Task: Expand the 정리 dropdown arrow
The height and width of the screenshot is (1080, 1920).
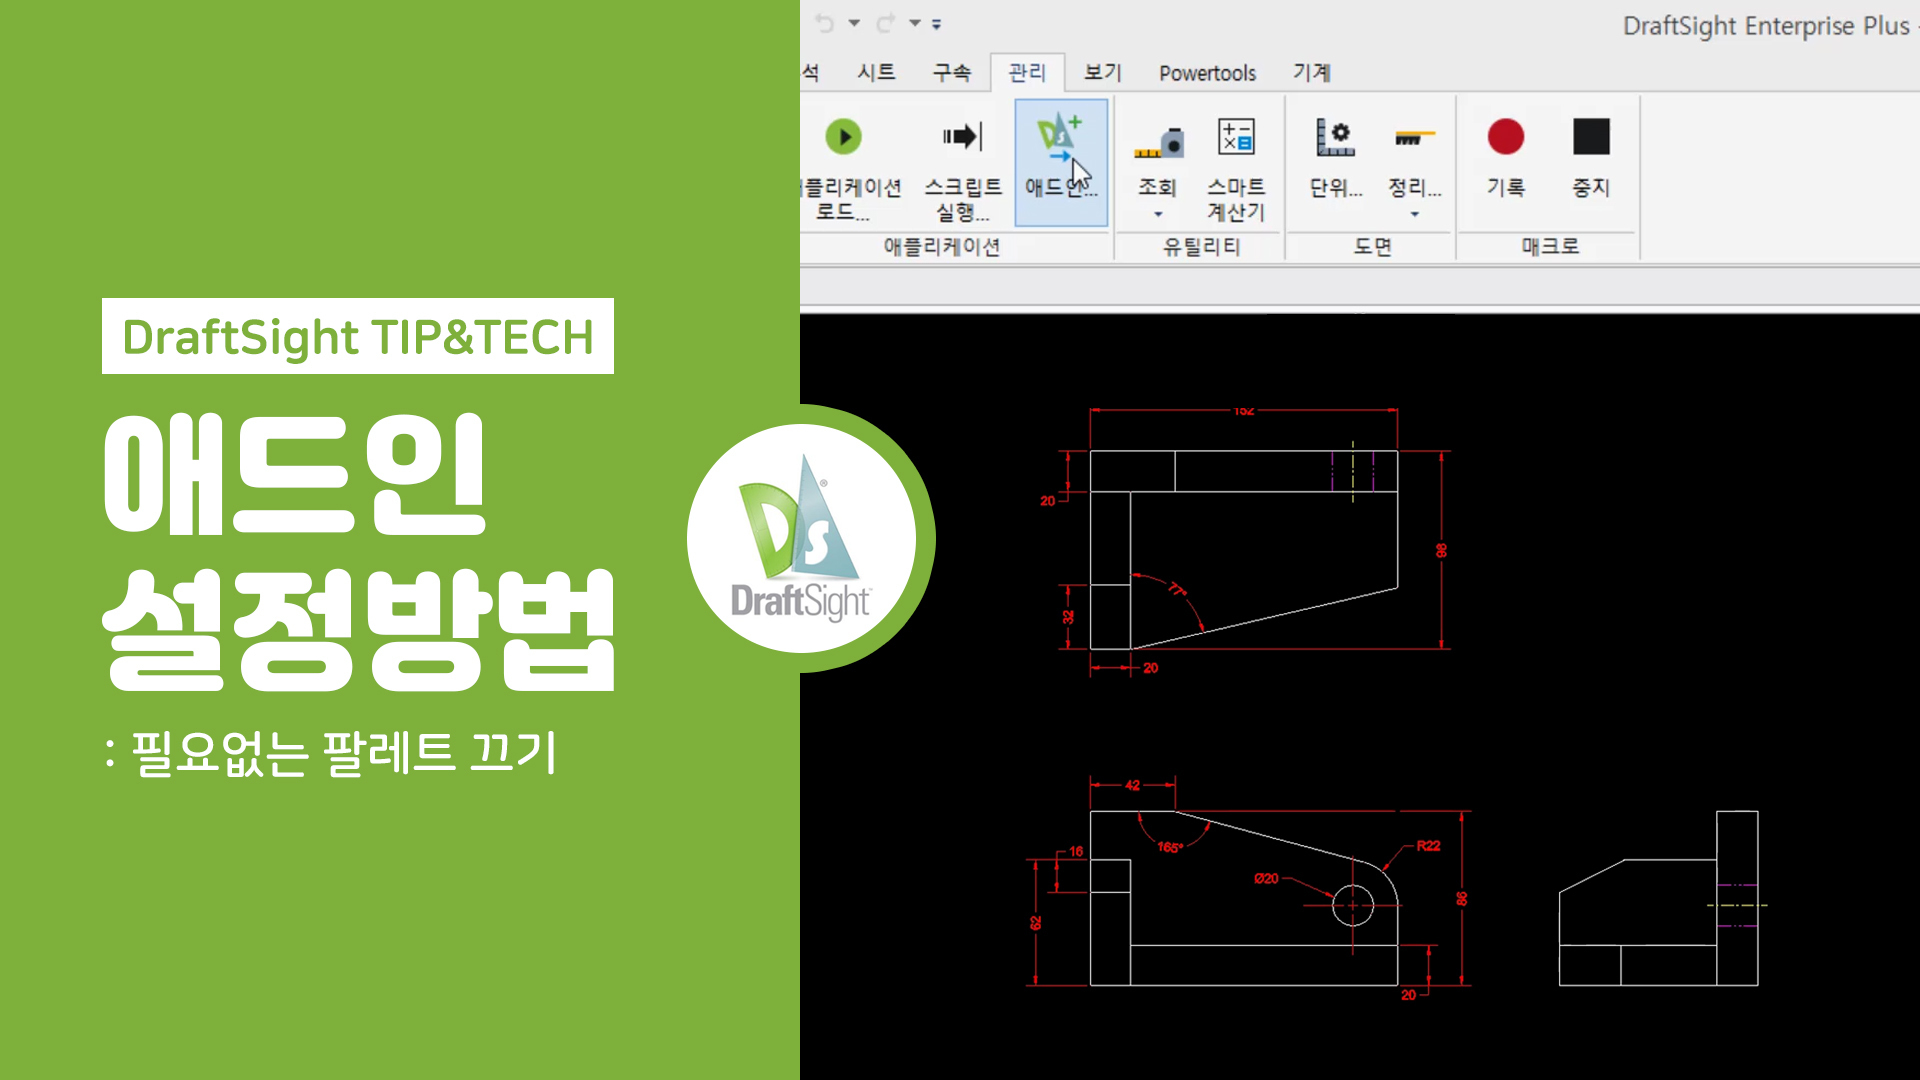Action: [1414, 214]
